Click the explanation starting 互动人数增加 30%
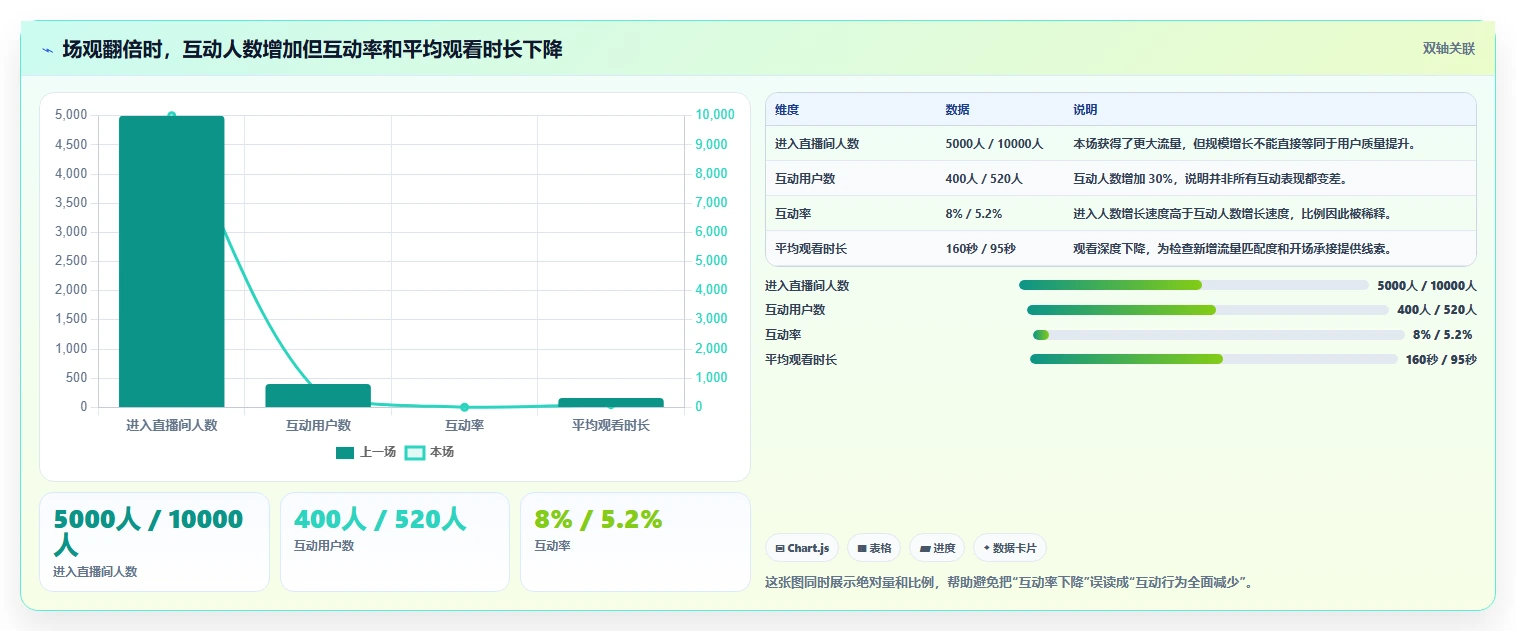 (x=1210, y=179)
